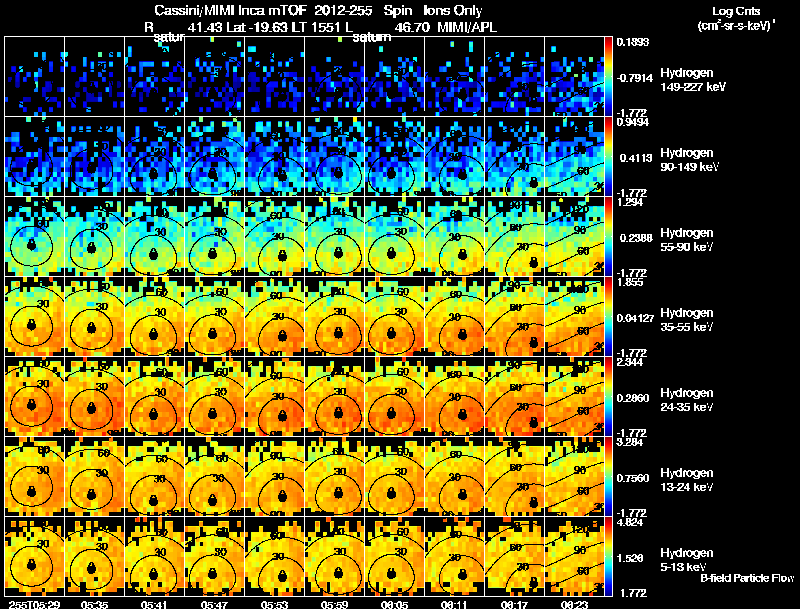Click the 06:23 time label
The width and height of the screenshot is (800, 609).
574,604
